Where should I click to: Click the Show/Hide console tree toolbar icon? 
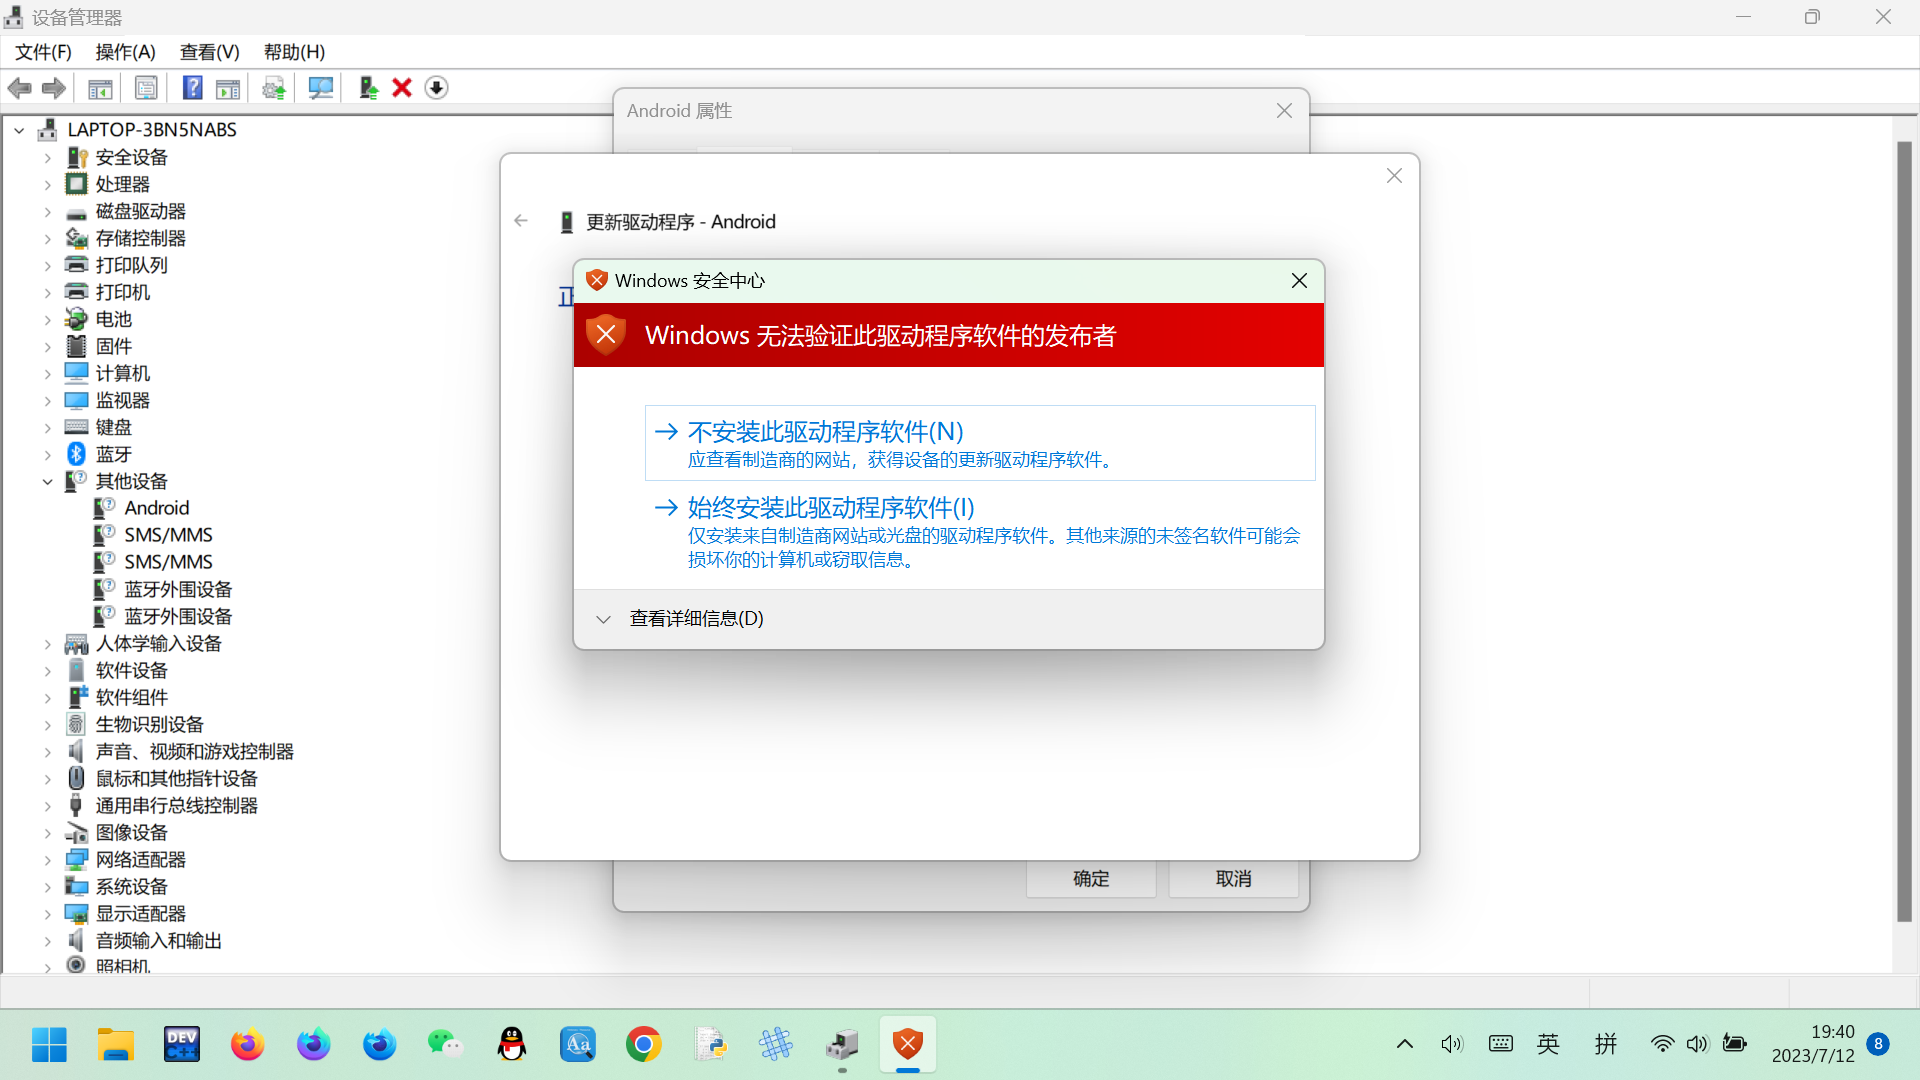pyautogui.click(x=100, y=88)
